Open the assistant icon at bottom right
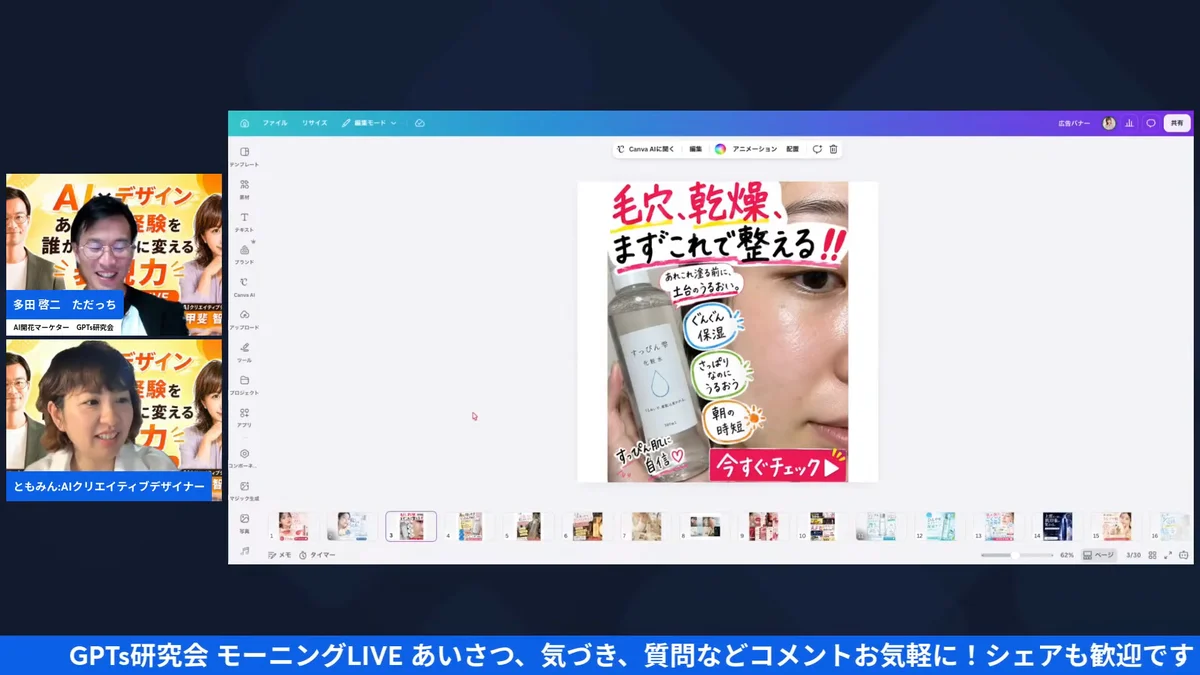1200x675 pixels. tap(1184, 555)
